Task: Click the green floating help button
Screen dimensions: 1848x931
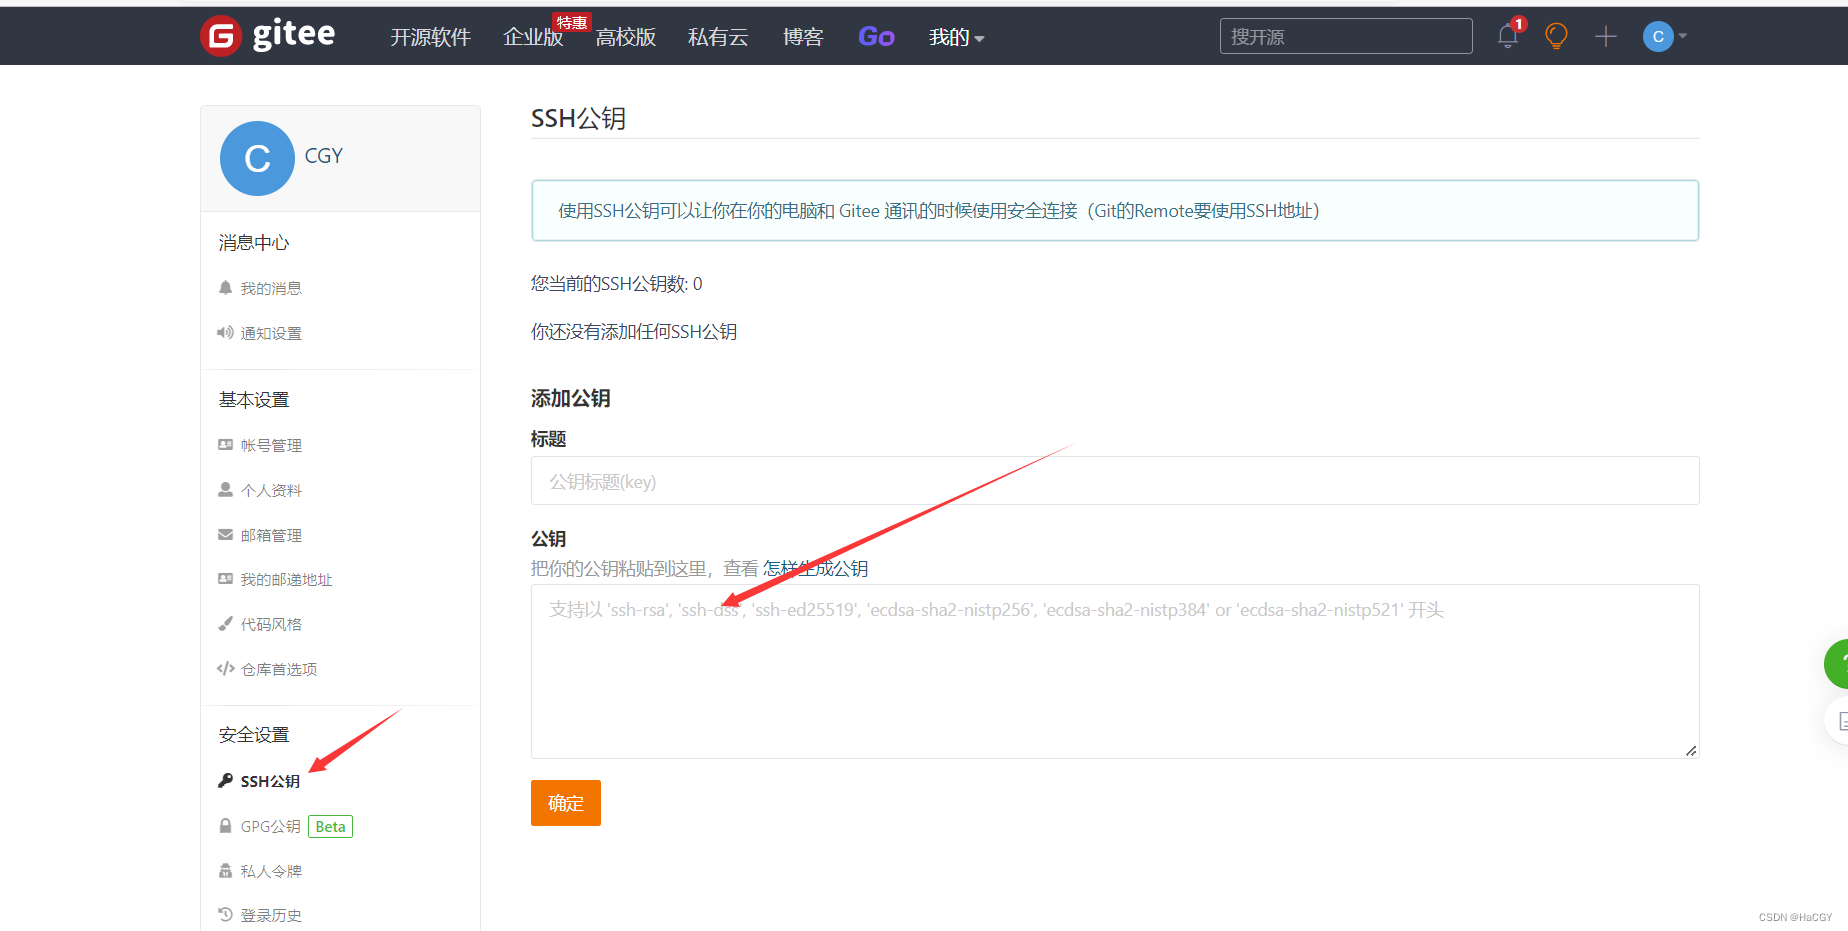Action: [1838, 664]
